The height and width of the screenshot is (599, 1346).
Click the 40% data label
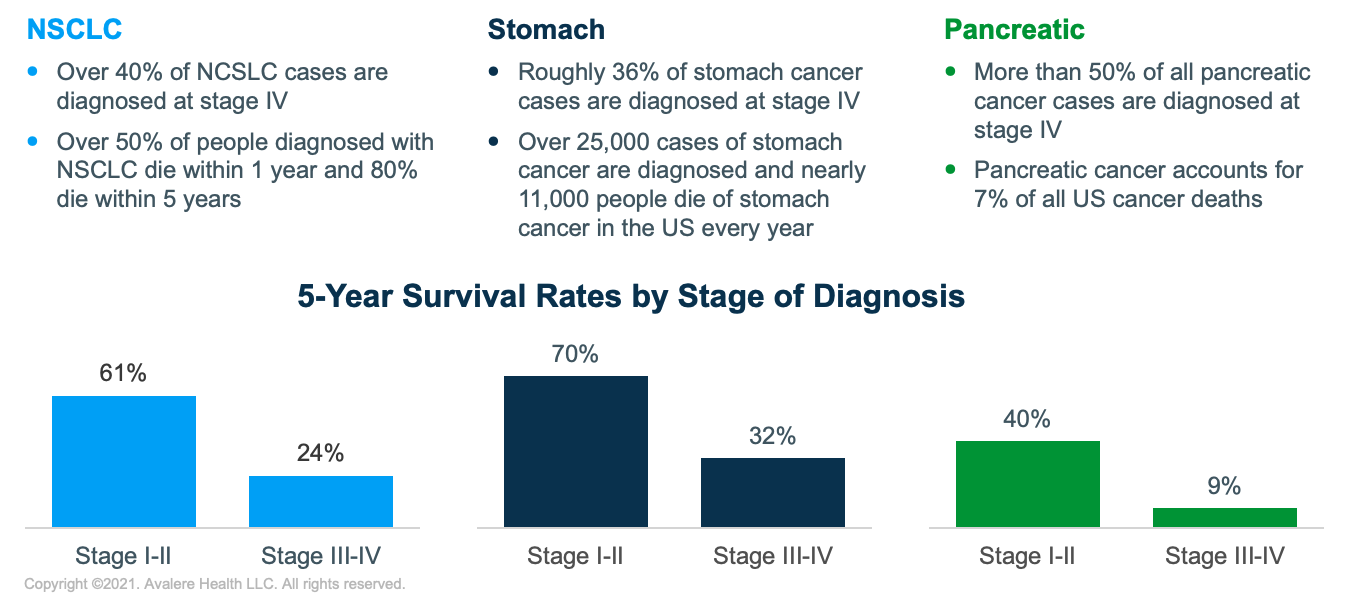pyautogui.click(x=1027, y=419)
